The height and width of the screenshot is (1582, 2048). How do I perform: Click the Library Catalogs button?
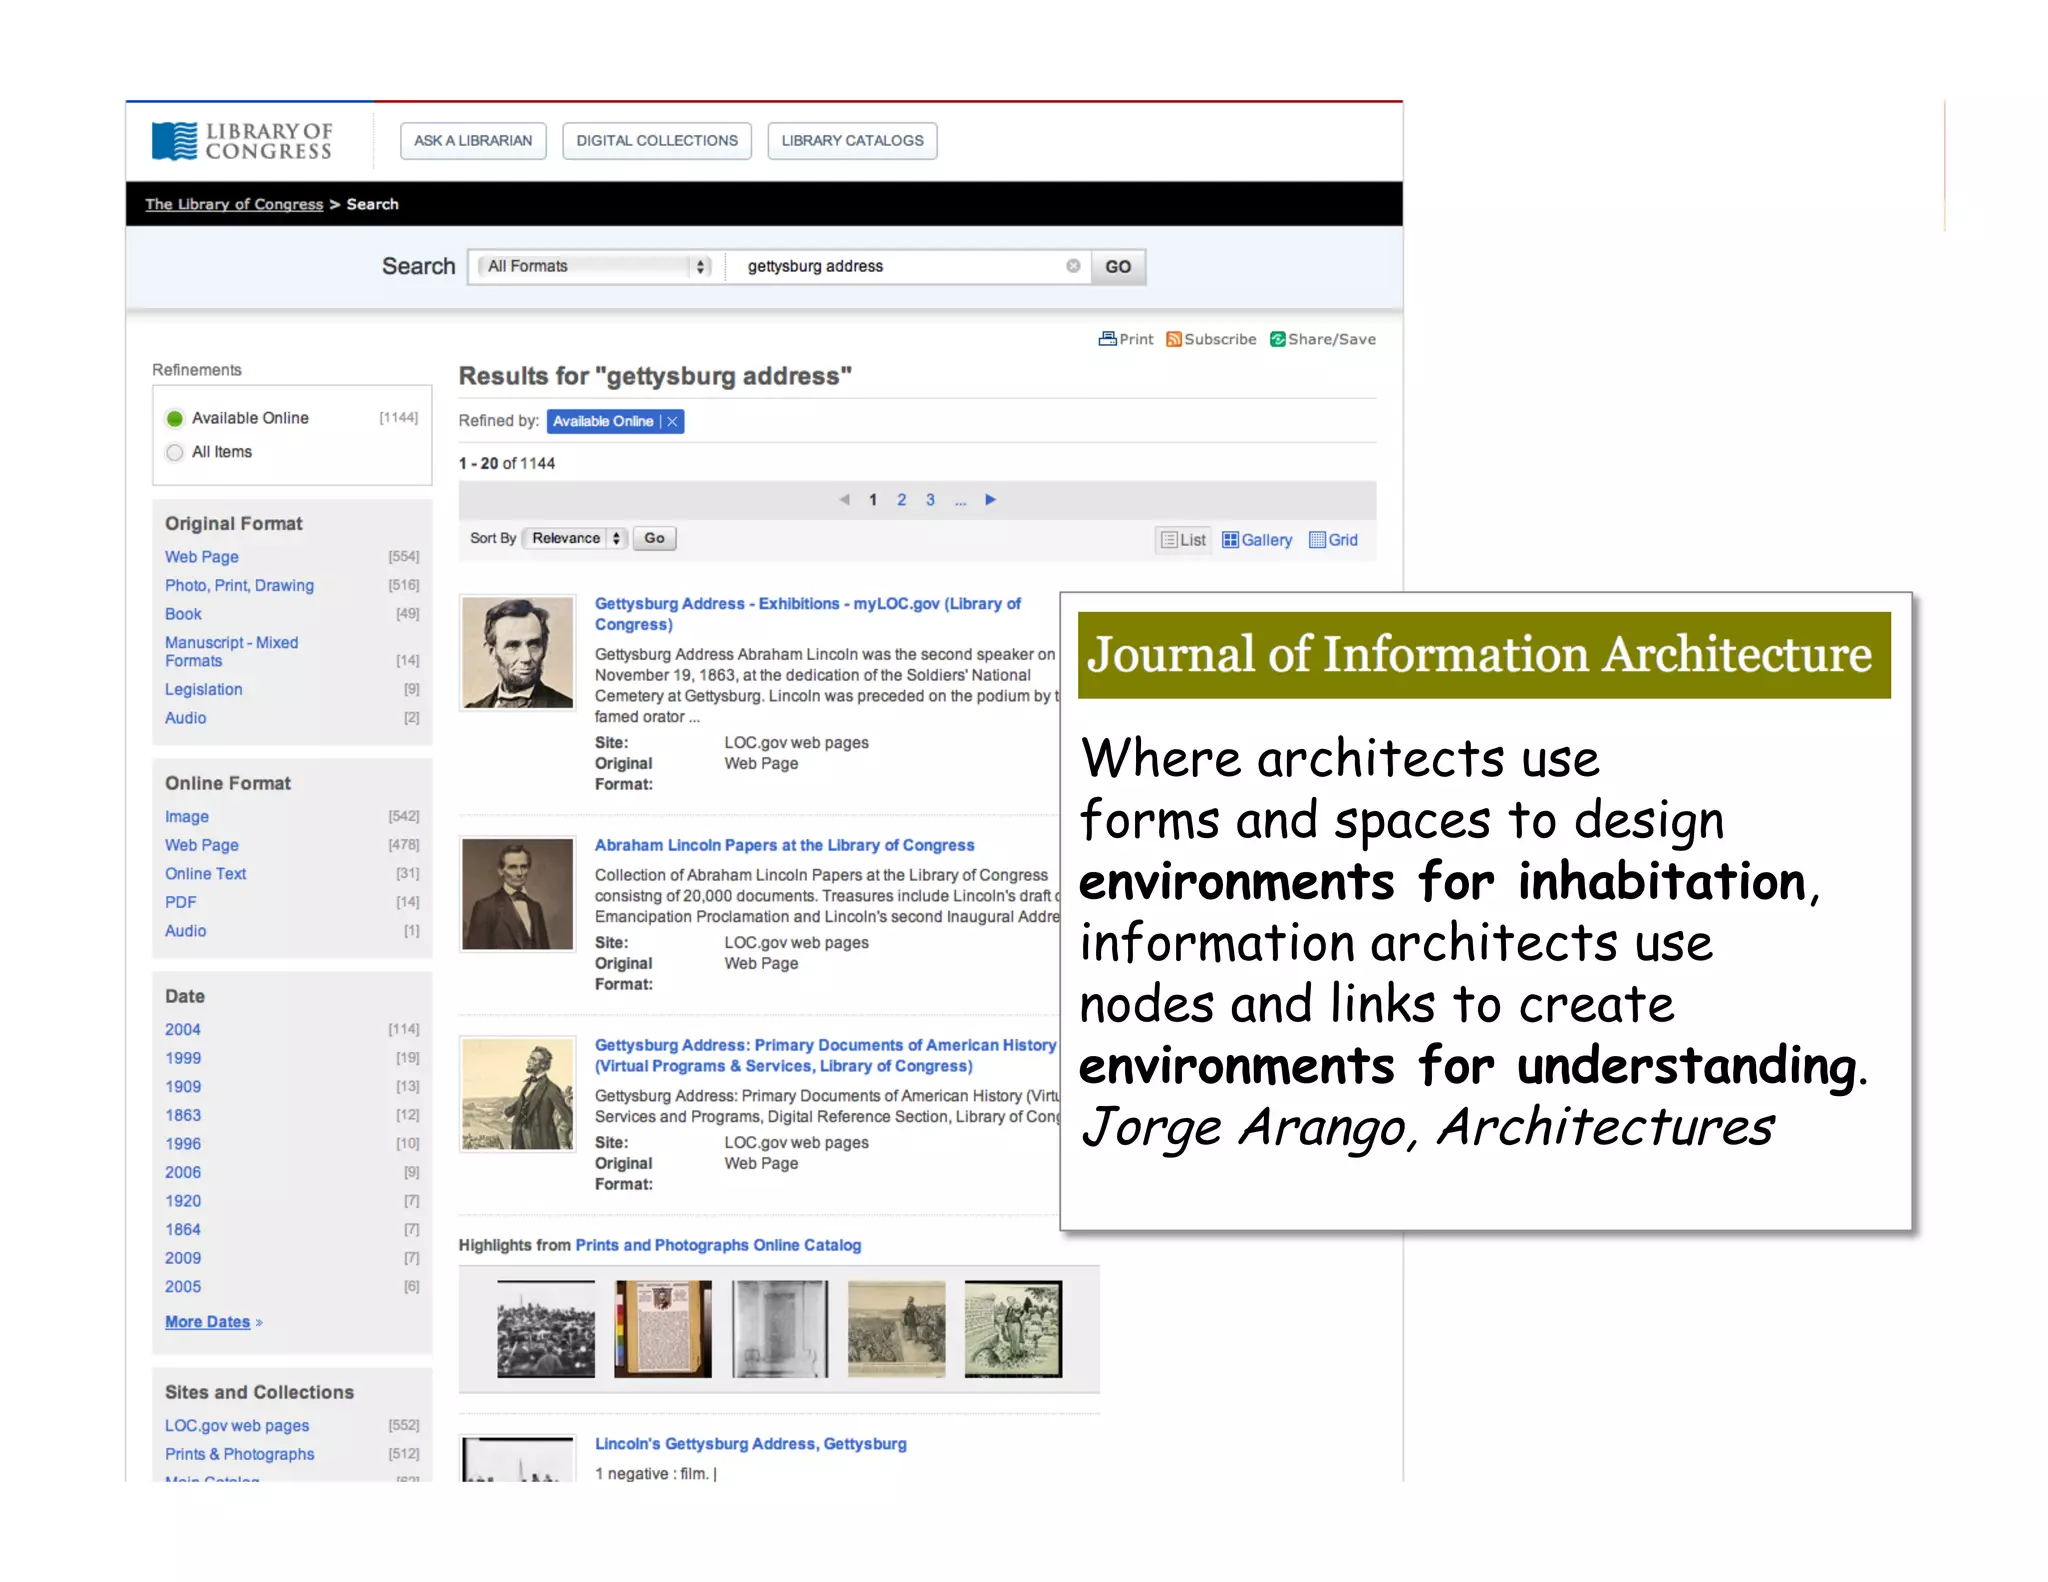(852, 141)
